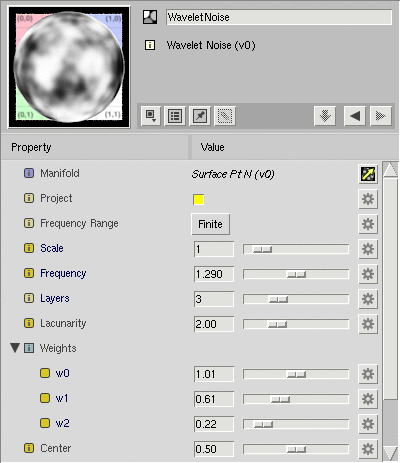400x463 pixels.
Task: Click the pin icon in the toolbar
Action: click(200, 116)
